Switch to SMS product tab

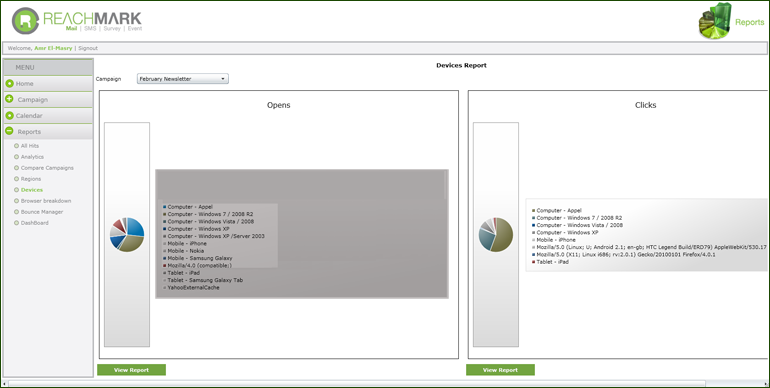click(90, 28)
